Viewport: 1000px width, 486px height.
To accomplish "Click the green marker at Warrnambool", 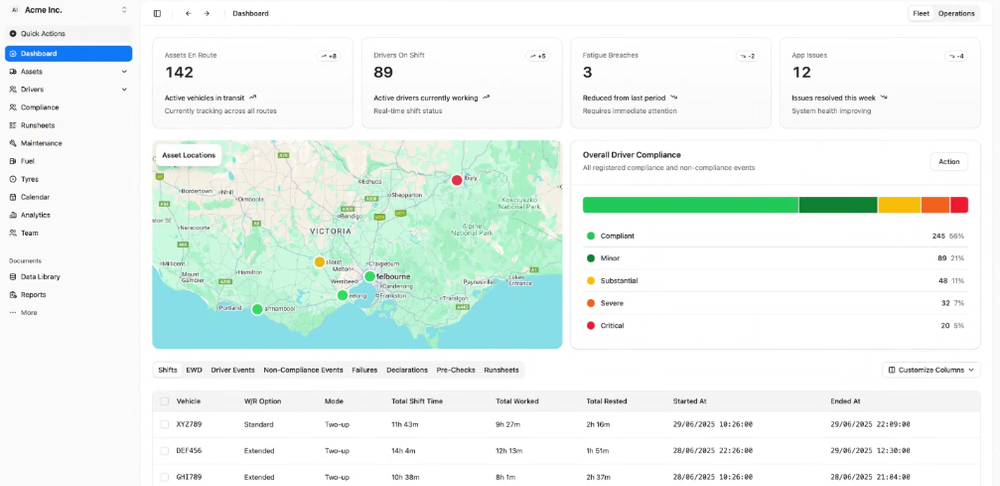I will pos(257,309).
